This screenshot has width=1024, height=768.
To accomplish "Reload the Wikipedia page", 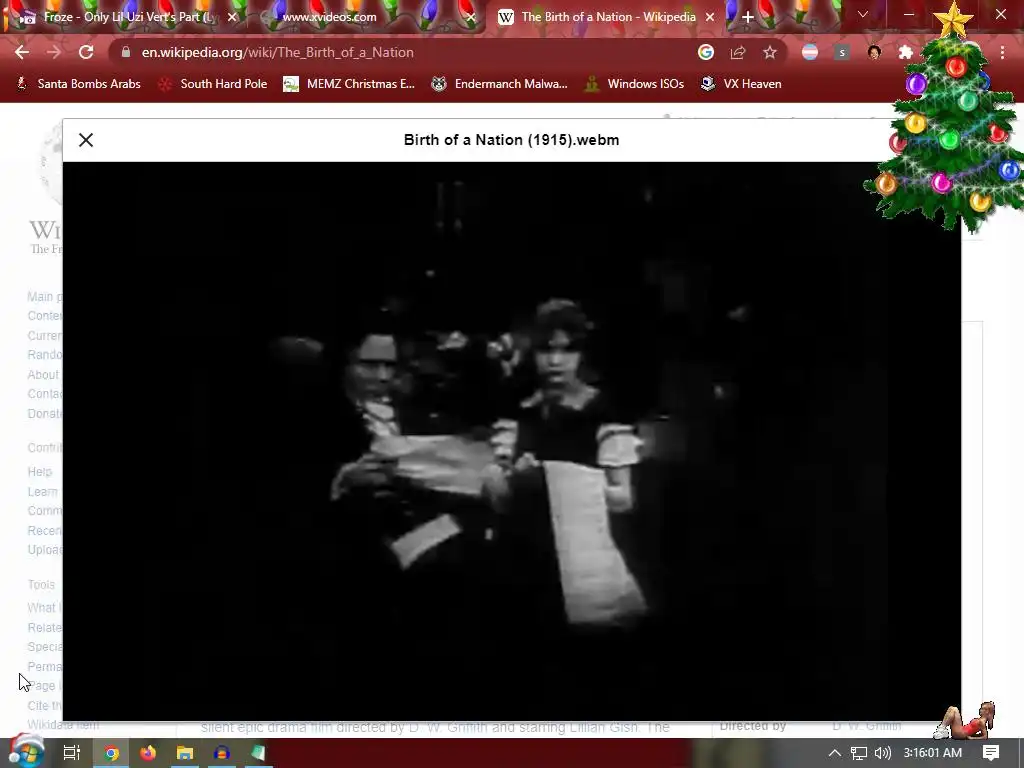I will click(86, 52).
